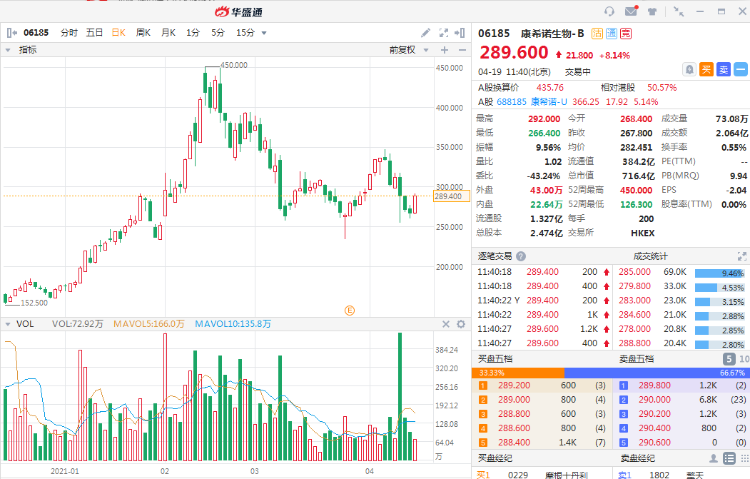Click the 33.33% buy ratio bar
Image resolution: width=750 pixels, height=479 pixels.
click(518, 373)
